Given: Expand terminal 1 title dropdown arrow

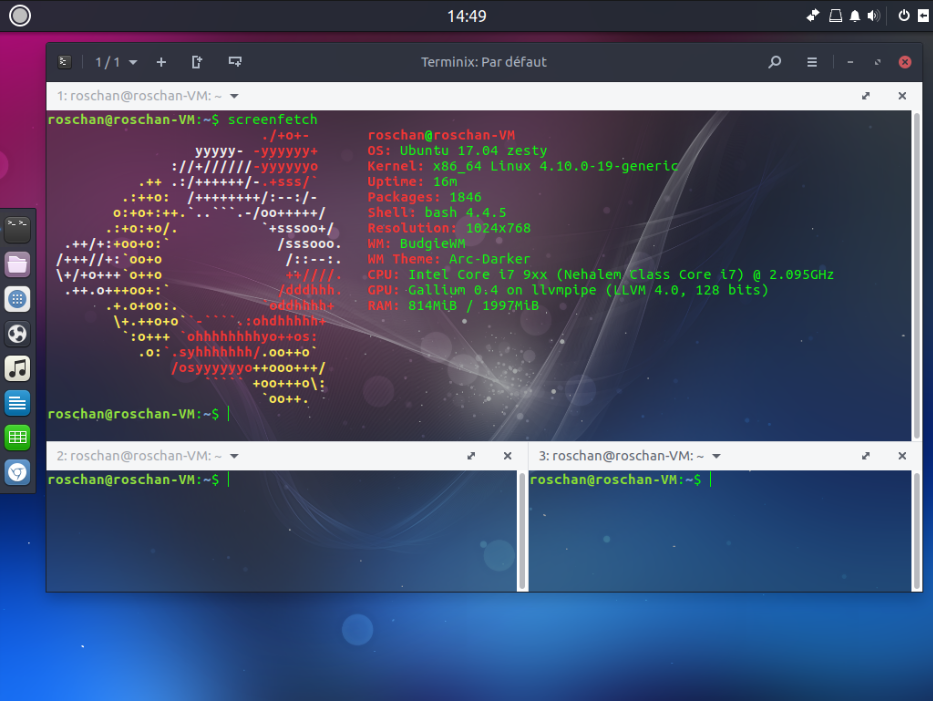Looking at the screenshot, I should point(234,96).
